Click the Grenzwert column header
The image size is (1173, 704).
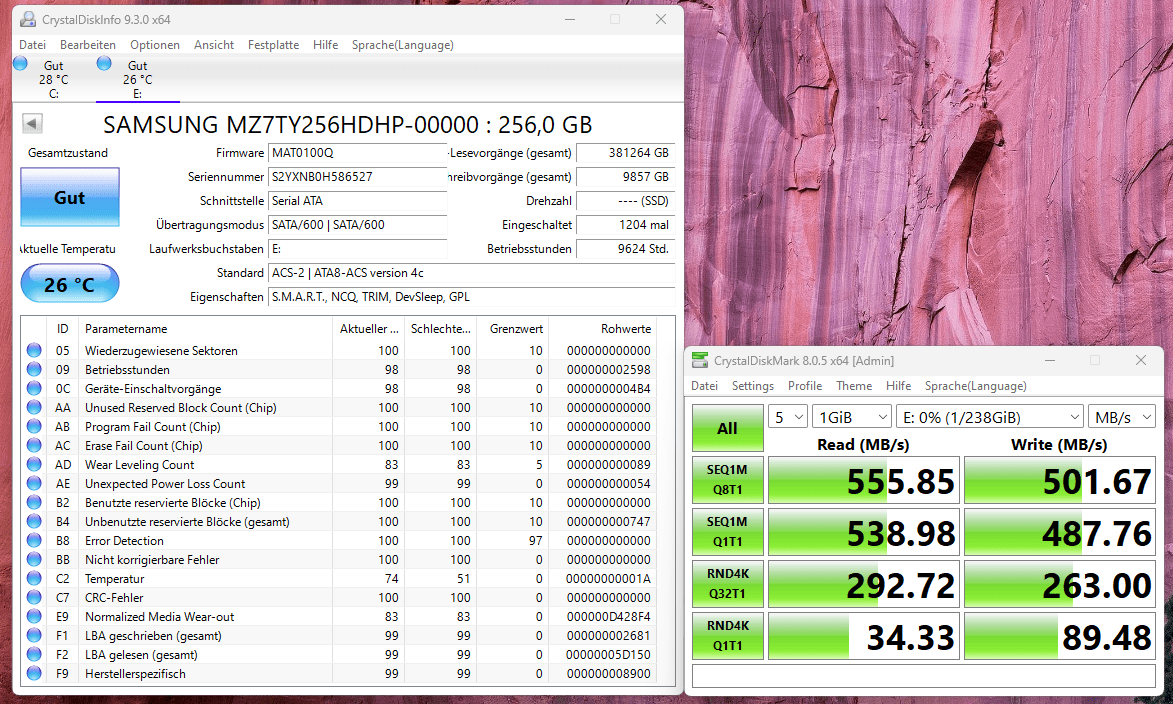513,328
